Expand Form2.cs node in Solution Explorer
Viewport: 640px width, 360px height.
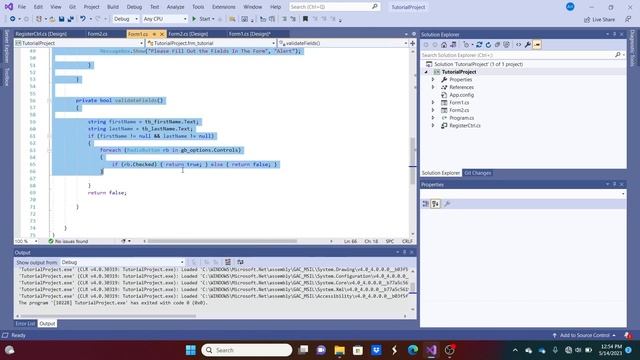pos(433,110)
